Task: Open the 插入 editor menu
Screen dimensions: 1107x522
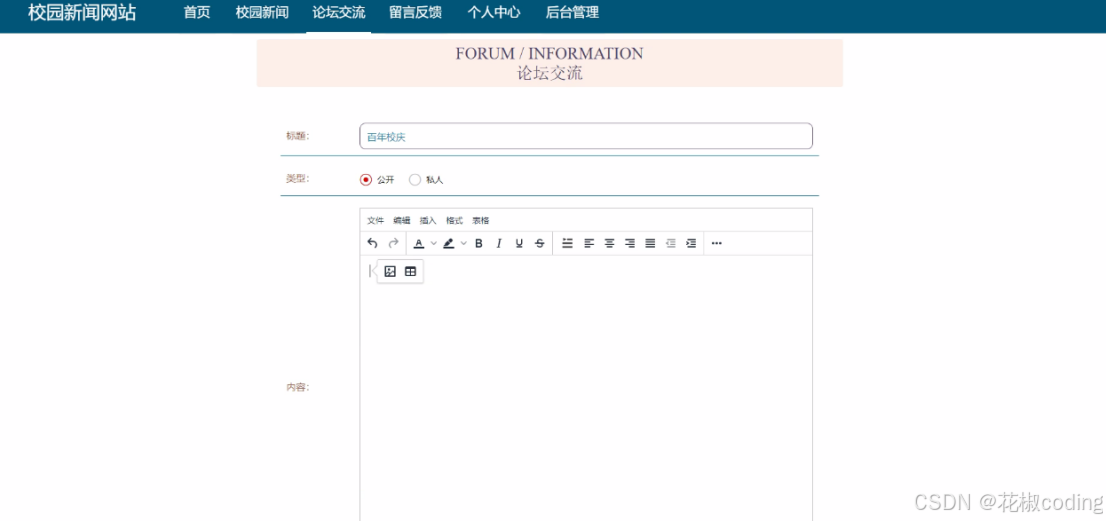Action: tap(428, 220)
